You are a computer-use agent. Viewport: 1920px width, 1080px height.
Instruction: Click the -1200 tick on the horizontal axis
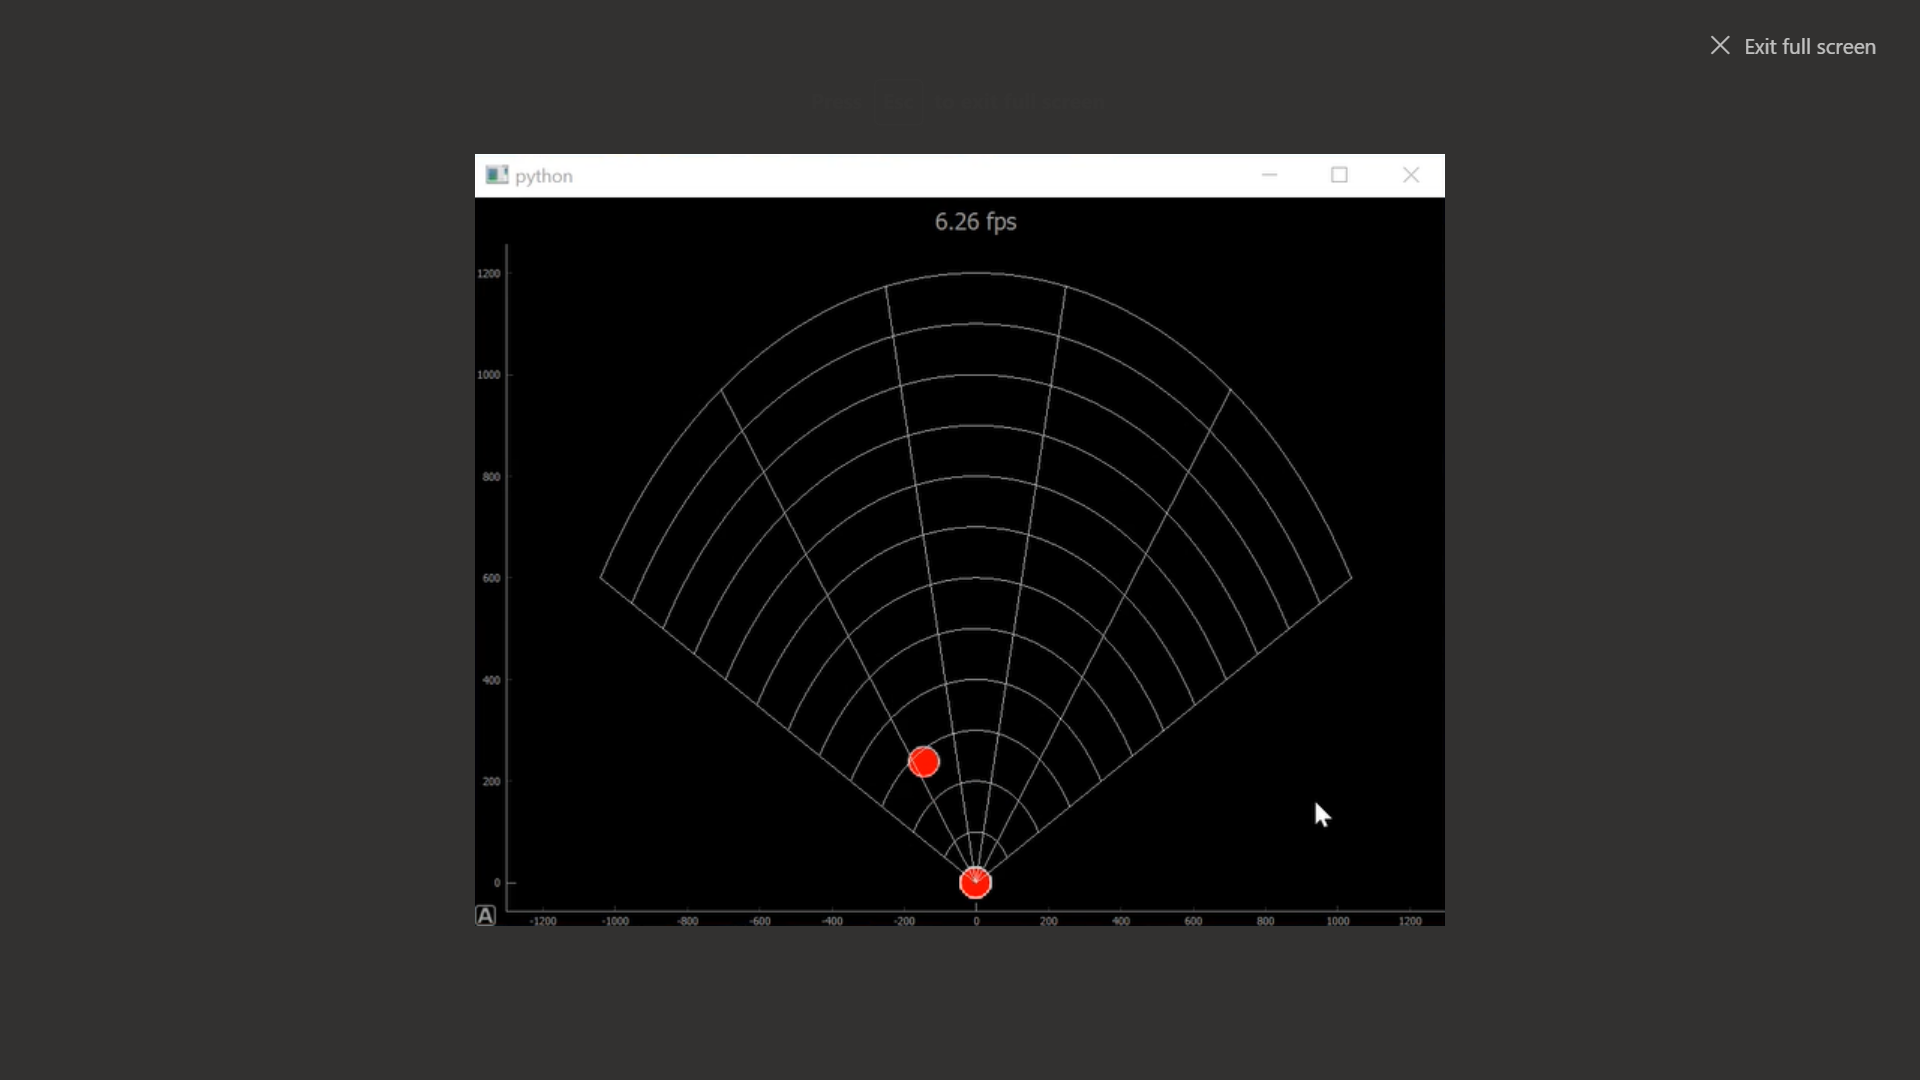543,921
